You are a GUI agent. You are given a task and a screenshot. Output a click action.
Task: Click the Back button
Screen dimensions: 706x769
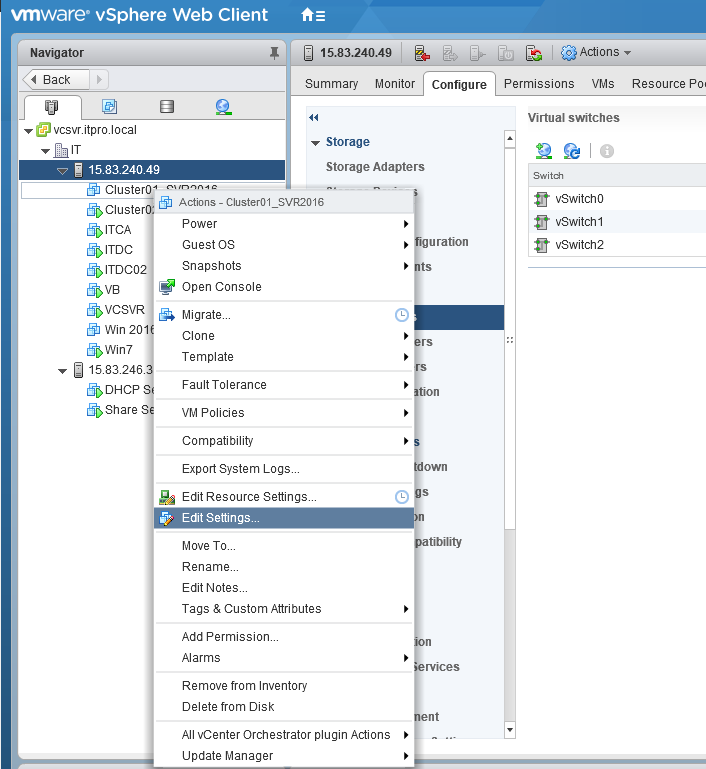(x=56, y=79)
